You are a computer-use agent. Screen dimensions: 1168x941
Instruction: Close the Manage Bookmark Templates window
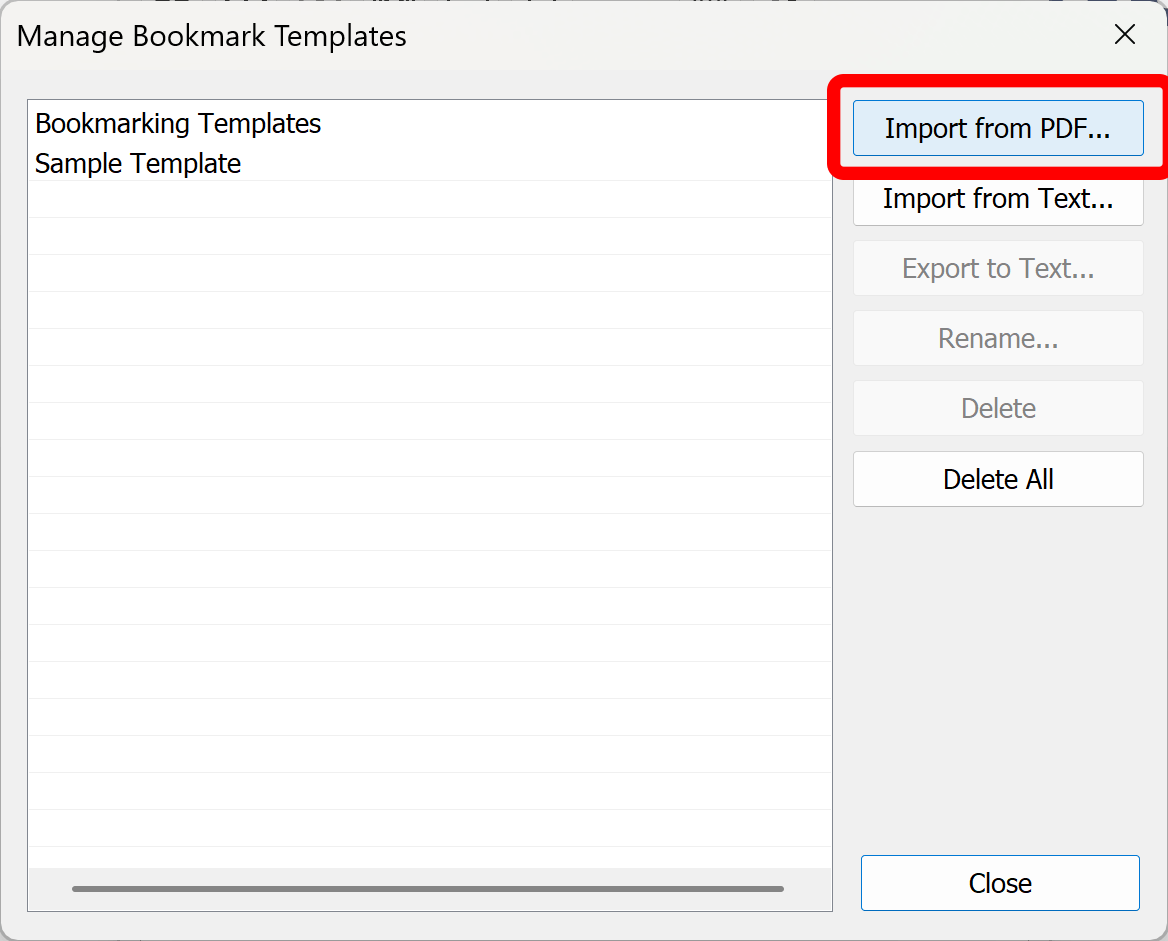tap(1000, 883)
